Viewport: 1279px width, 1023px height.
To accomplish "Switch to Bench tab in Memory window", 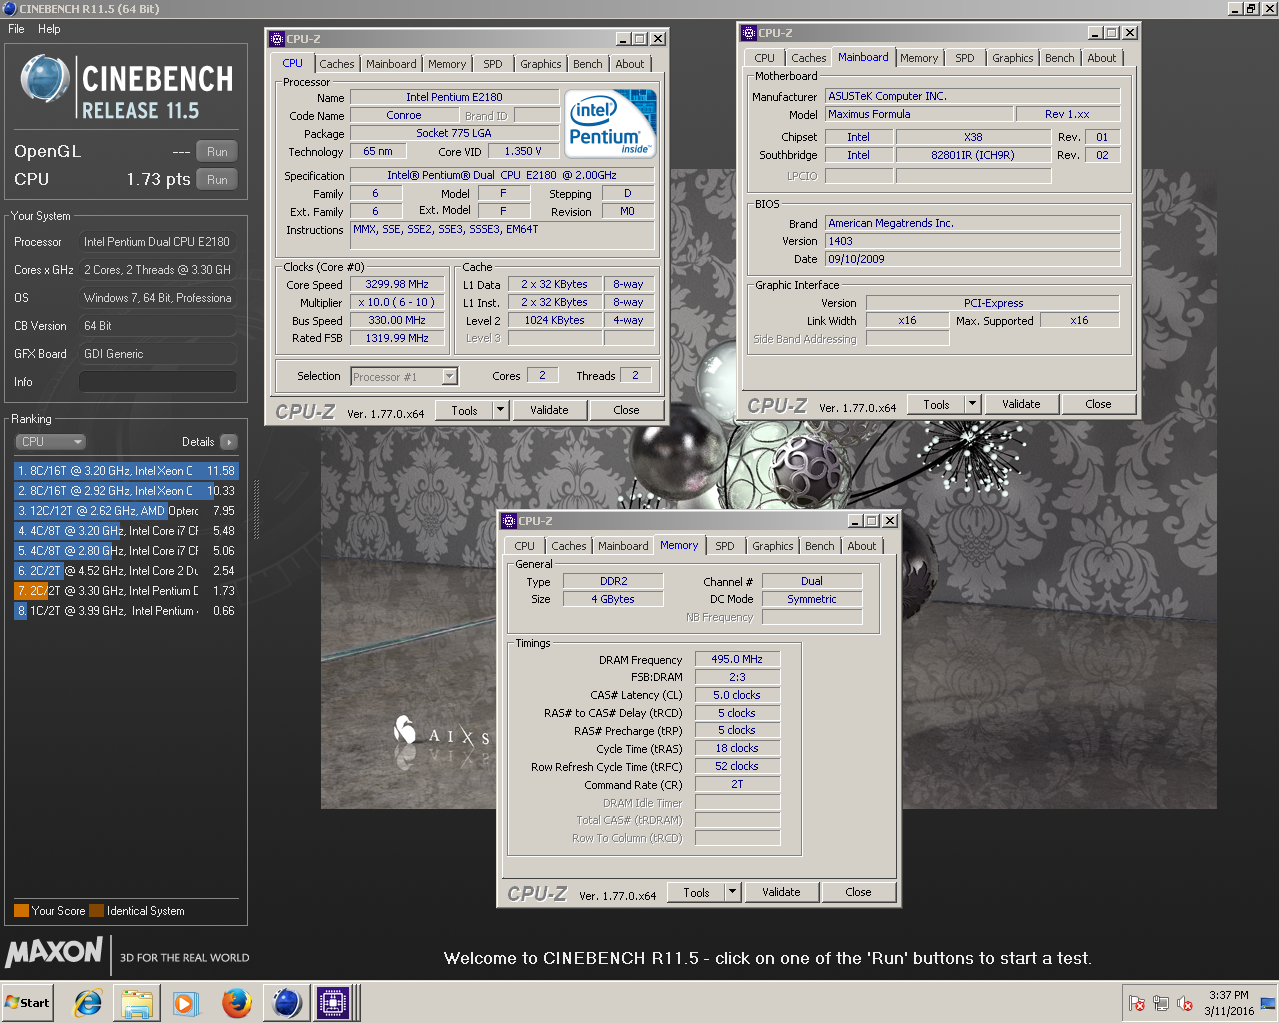I will coord(820,546).
